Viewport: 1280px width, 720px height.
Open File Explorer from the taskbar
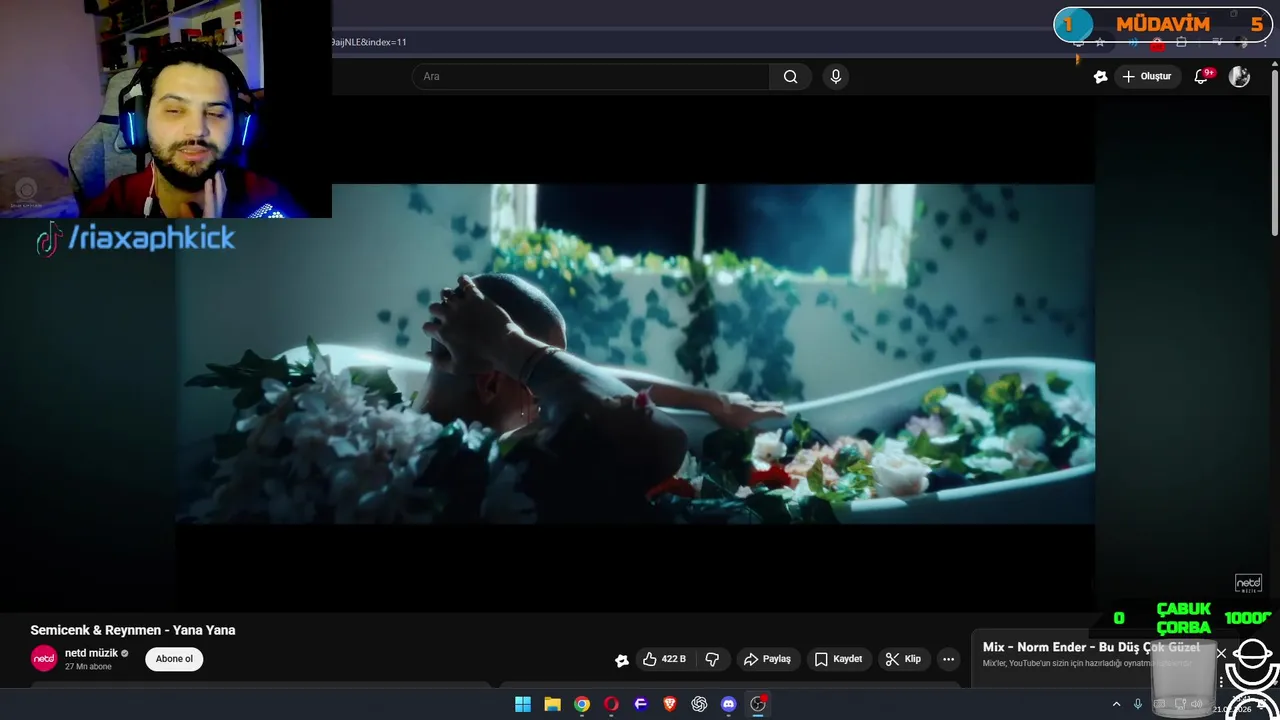coord(552,704)
